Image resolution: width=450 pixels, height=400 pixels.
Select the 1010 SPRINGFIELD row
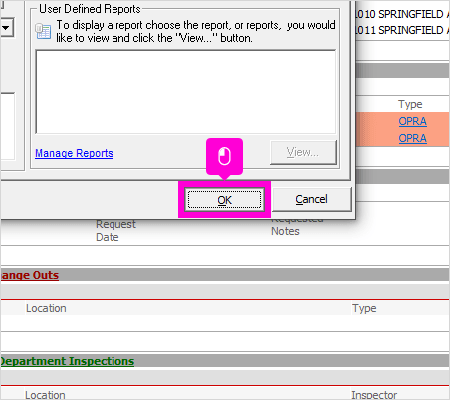click(x=402, y=14)
